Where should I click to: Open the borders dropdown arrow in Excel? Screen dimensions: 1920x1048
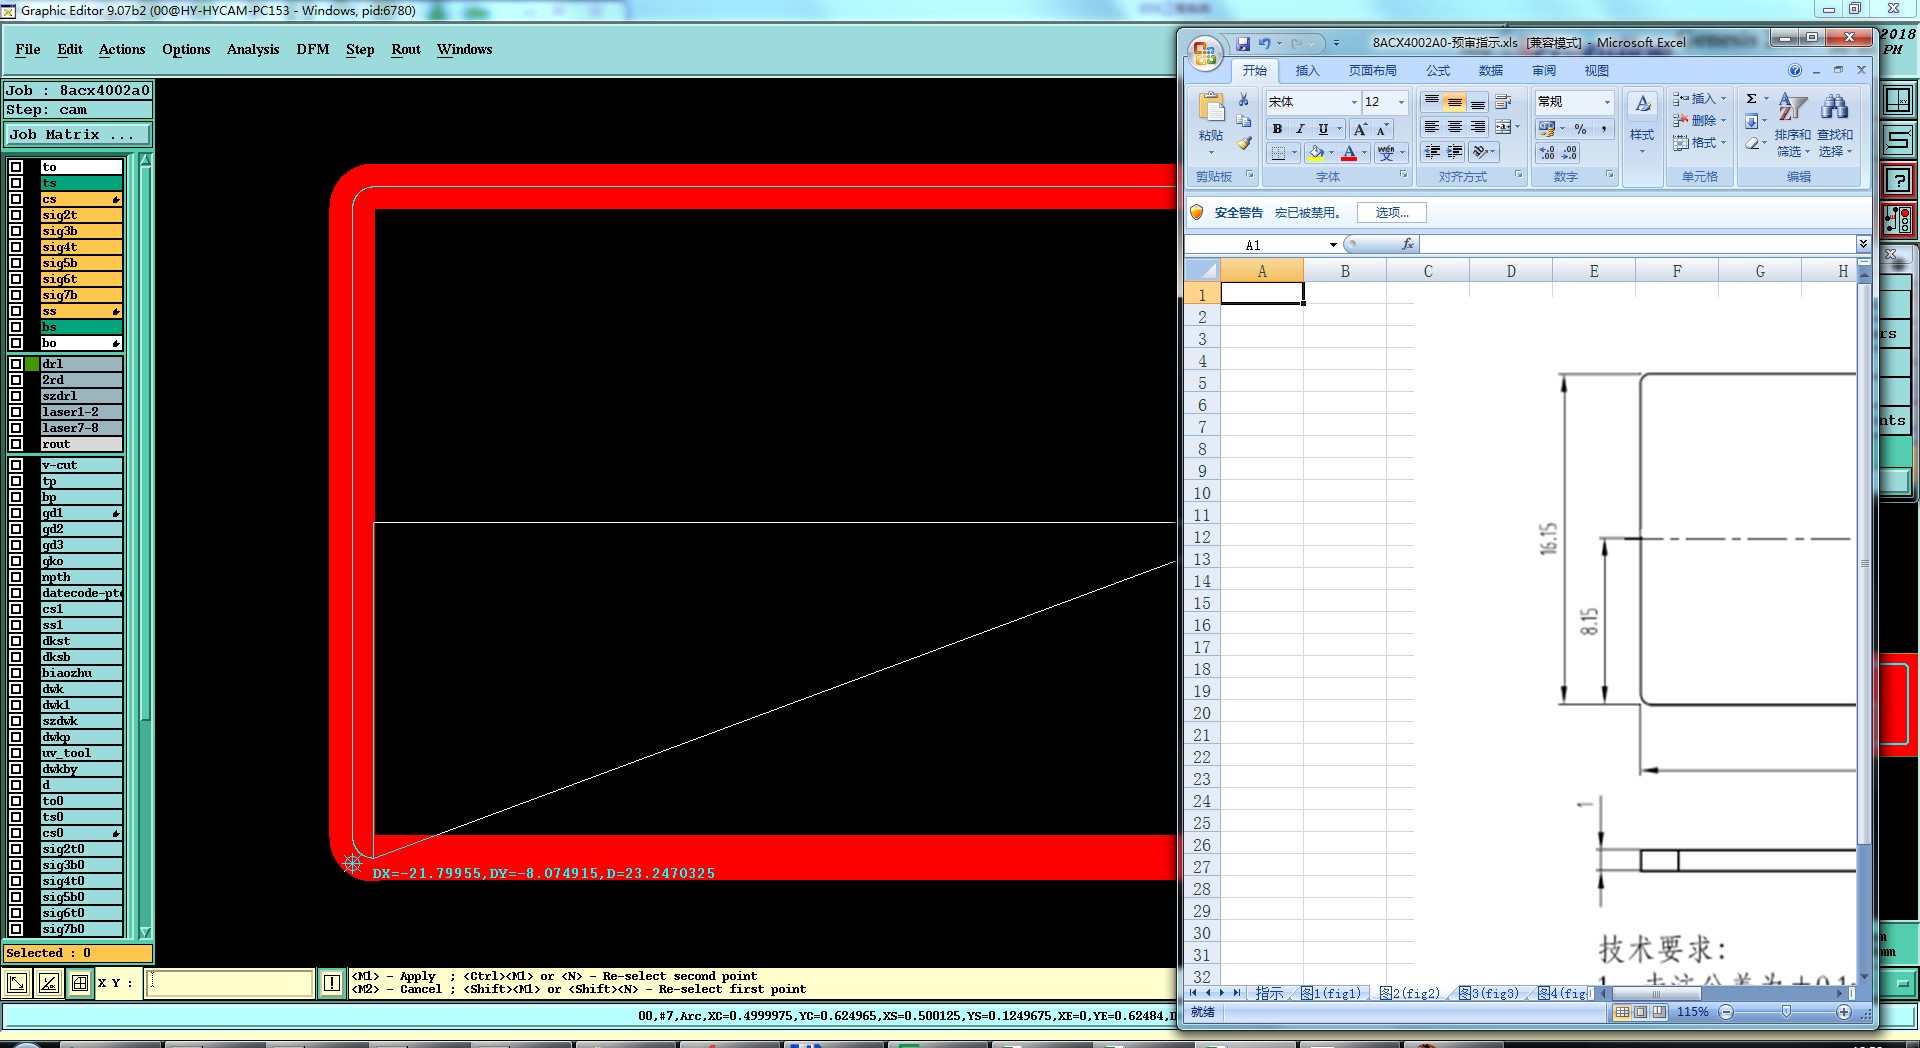coord(1294,153)
